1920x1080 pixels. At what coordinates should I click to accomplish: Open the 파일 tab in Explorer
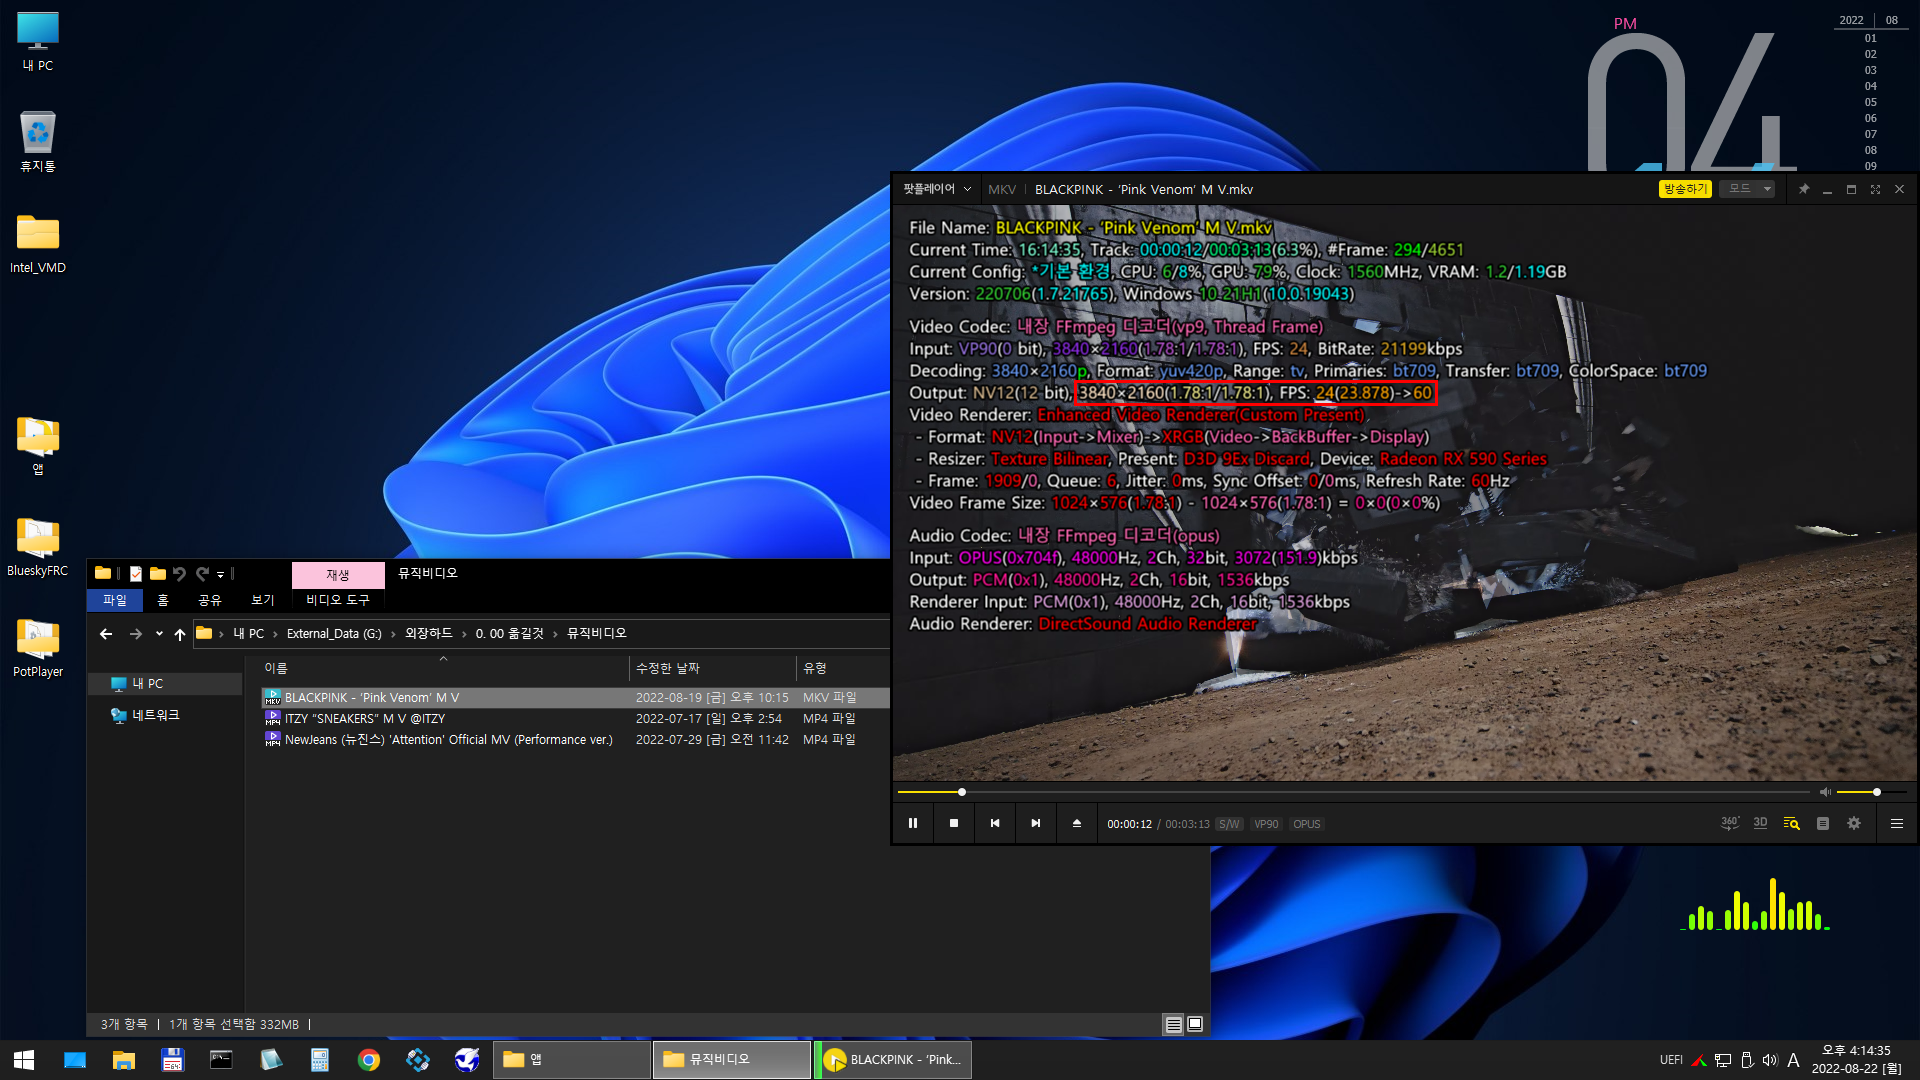click(115, 600)
